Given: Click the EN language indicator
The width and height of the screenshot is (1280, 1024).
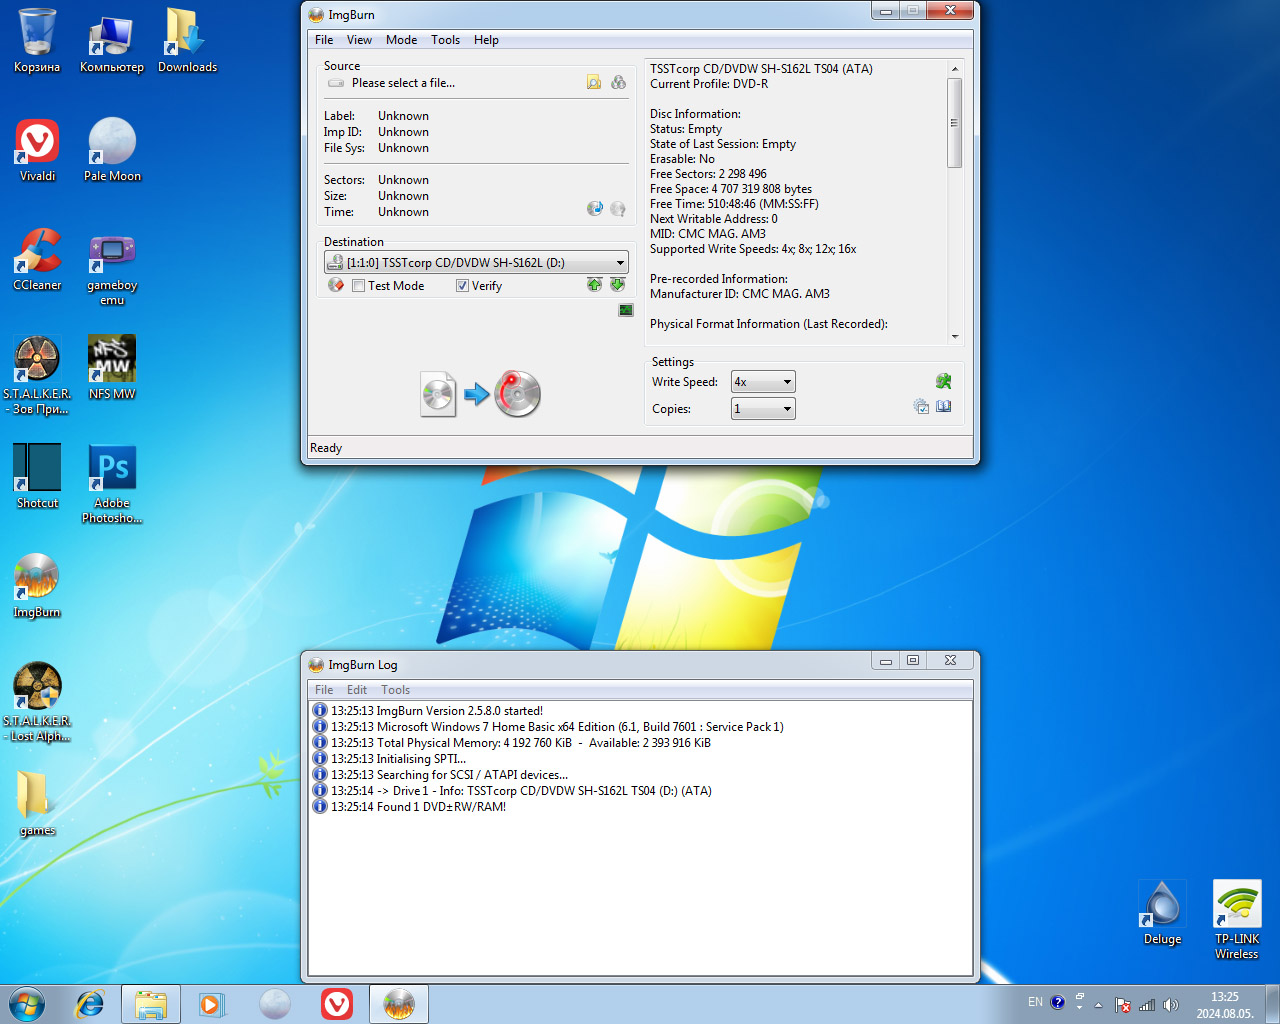Looking at the screenshot, I should pyautogui.click(x=1035, y=1002).
